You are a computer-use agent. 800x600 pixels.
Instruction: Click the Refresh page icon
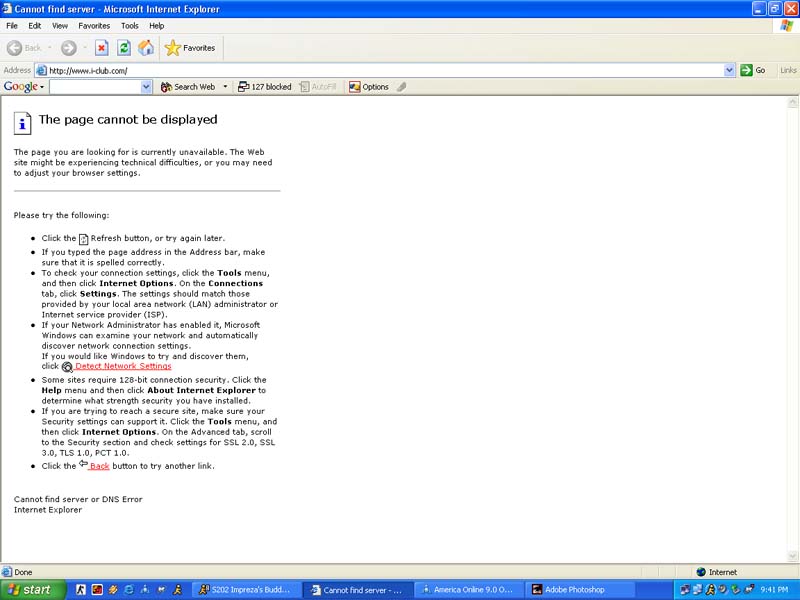(x=124, y=48)
